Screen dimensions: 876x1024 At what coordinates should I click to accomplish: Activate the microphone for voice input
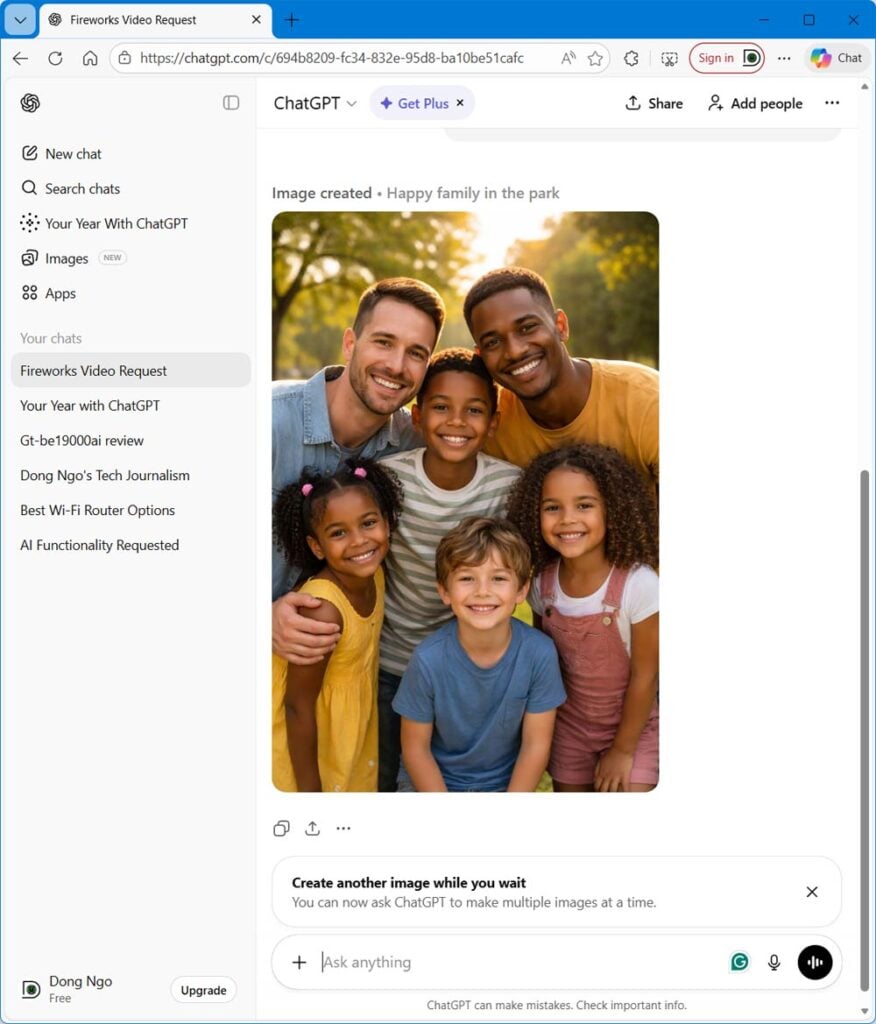click(x=773, y=962)
